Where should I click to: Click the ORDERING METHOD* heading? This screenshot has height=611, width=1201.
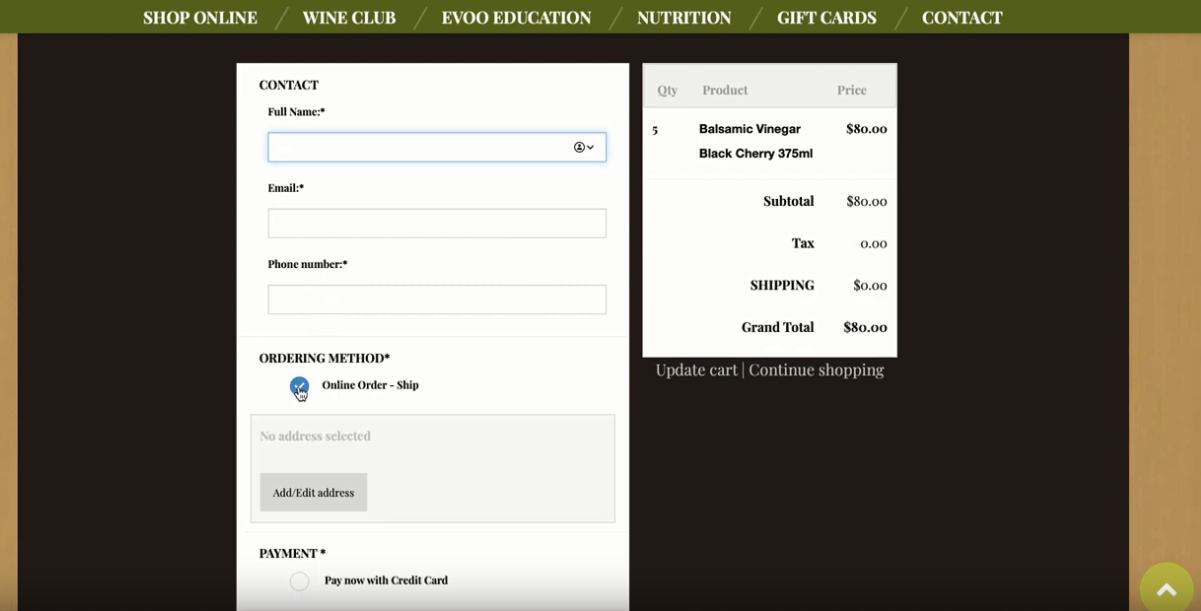324,358
